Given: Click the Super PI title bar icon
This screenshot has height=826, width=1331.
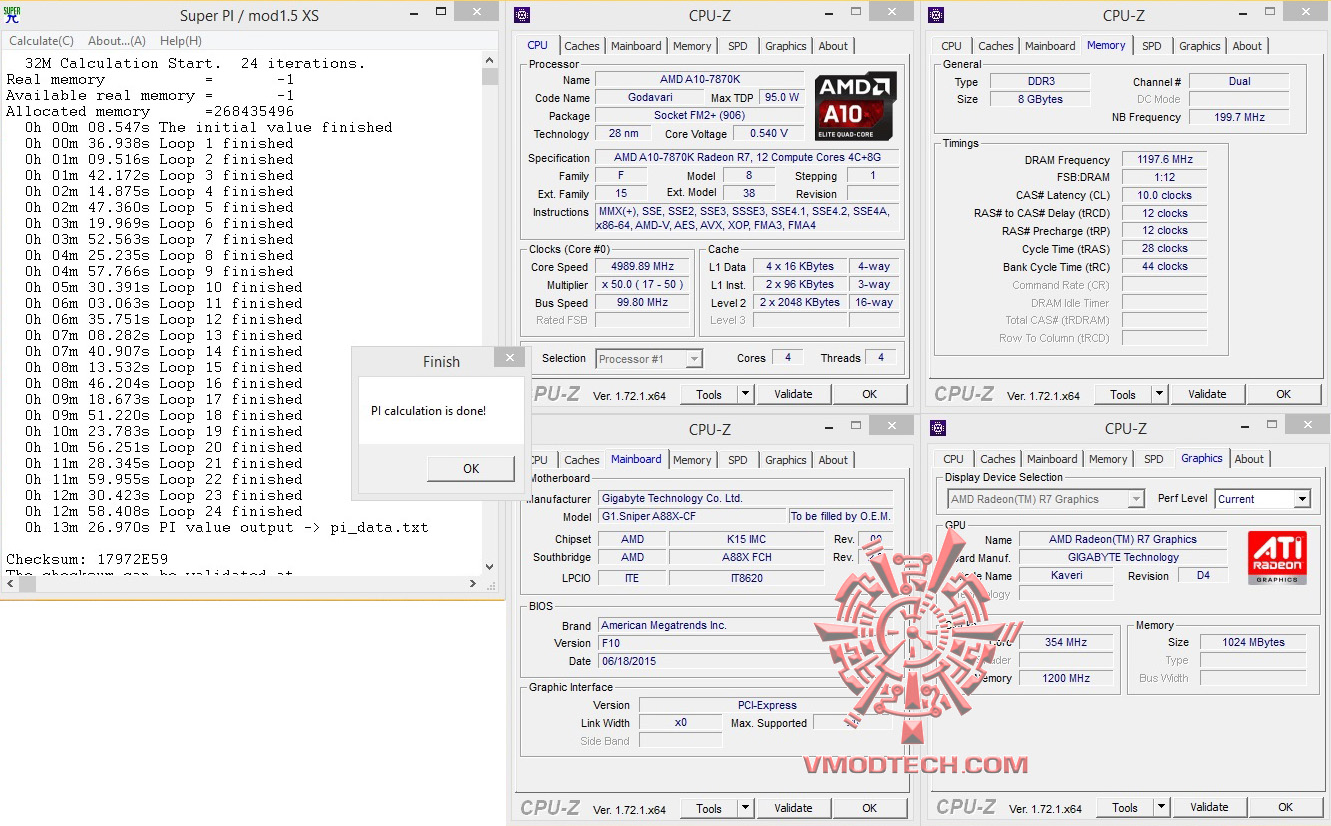Looking at the screenshot, I should tap(12, 14).
